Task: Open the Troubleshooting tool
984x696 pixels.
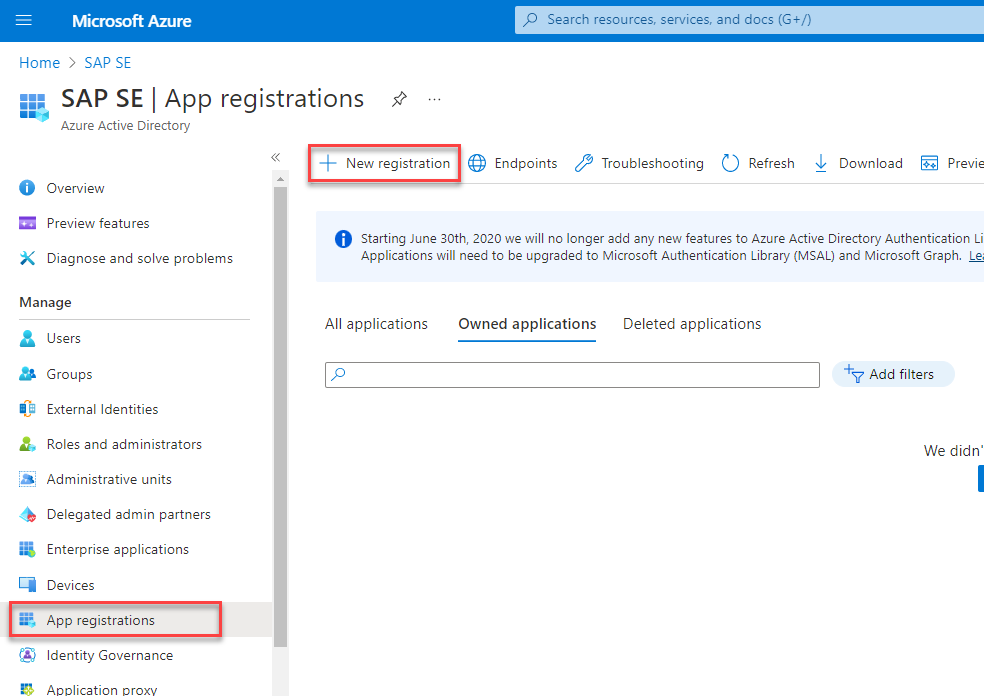Action: click(x=639, y=163)
